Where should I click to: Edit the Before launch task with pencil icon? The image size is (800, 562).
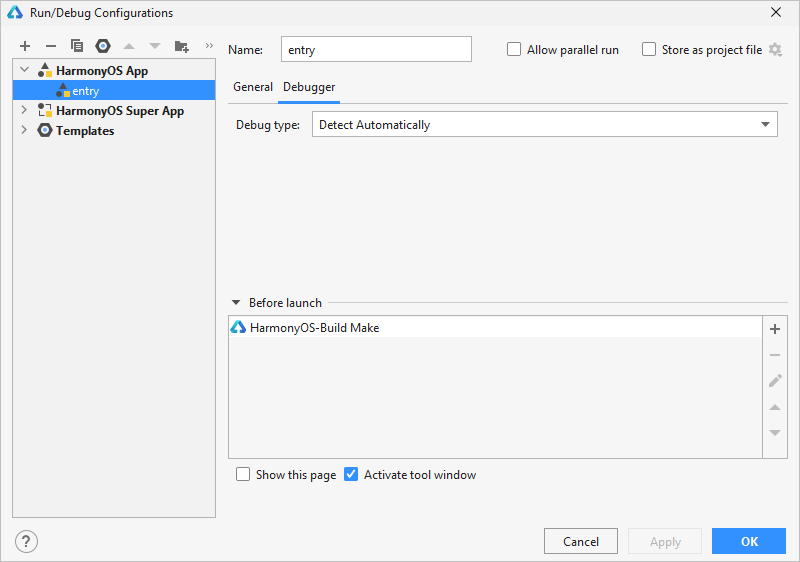pos(775,381)
